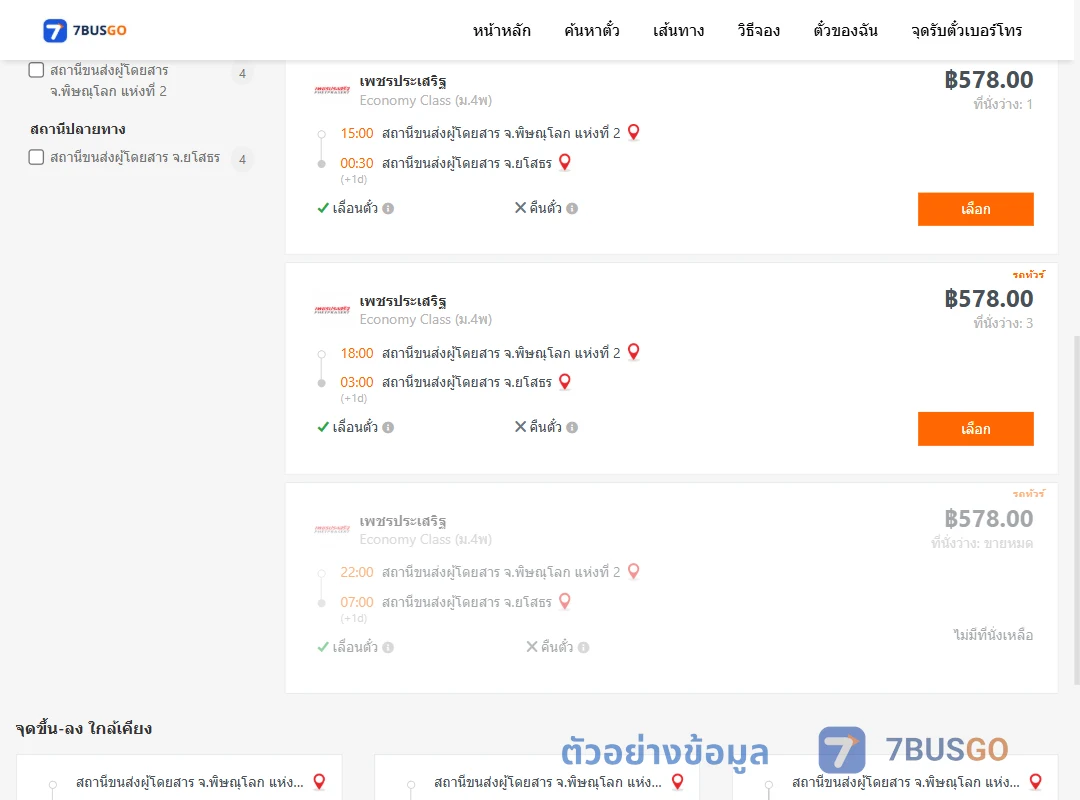Click info icon next to เลื่อนตั๋ว on 18:00 trip
Image resolution: width=1080 pixels, height=800 pixels.
pos(388,427)
